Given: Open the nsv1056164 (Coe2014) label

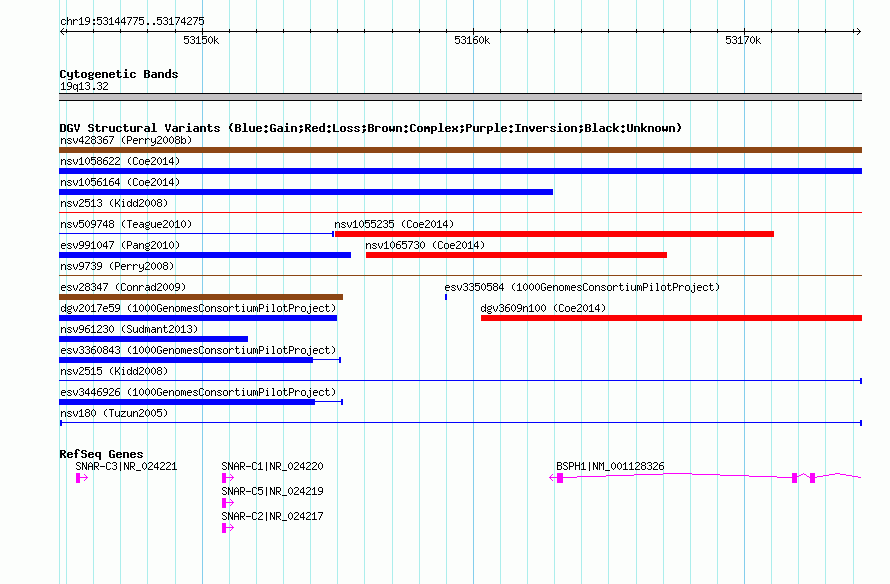Looking at the screenshot, I should pos(120,182).
